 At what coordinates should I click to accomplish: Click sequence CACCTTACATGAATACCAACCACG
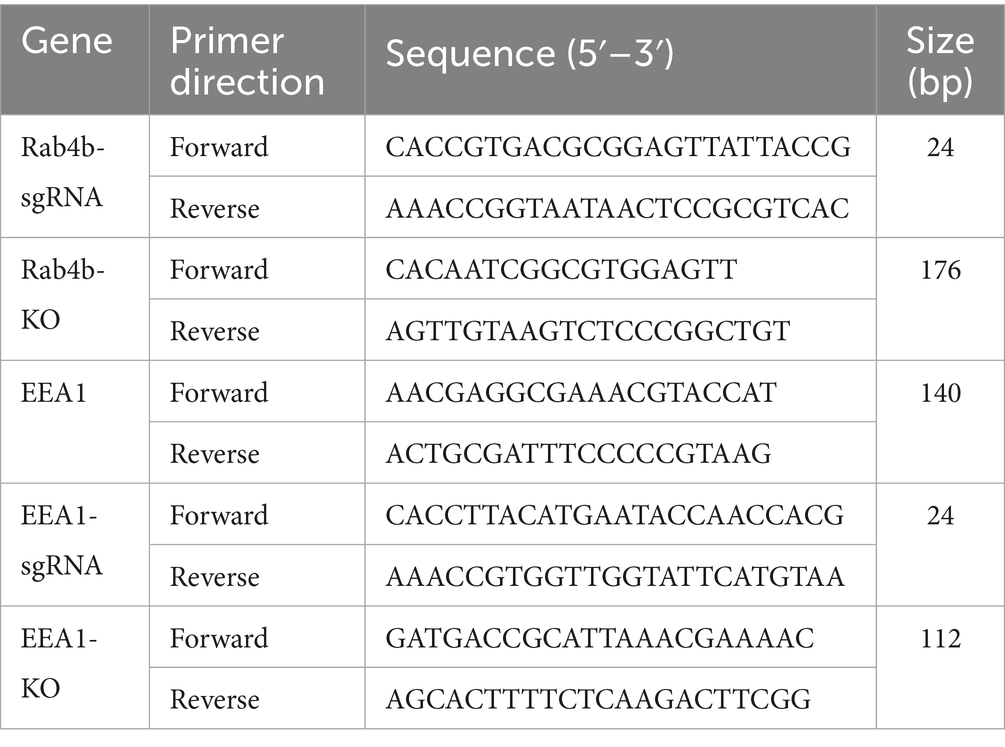[615, 516]
